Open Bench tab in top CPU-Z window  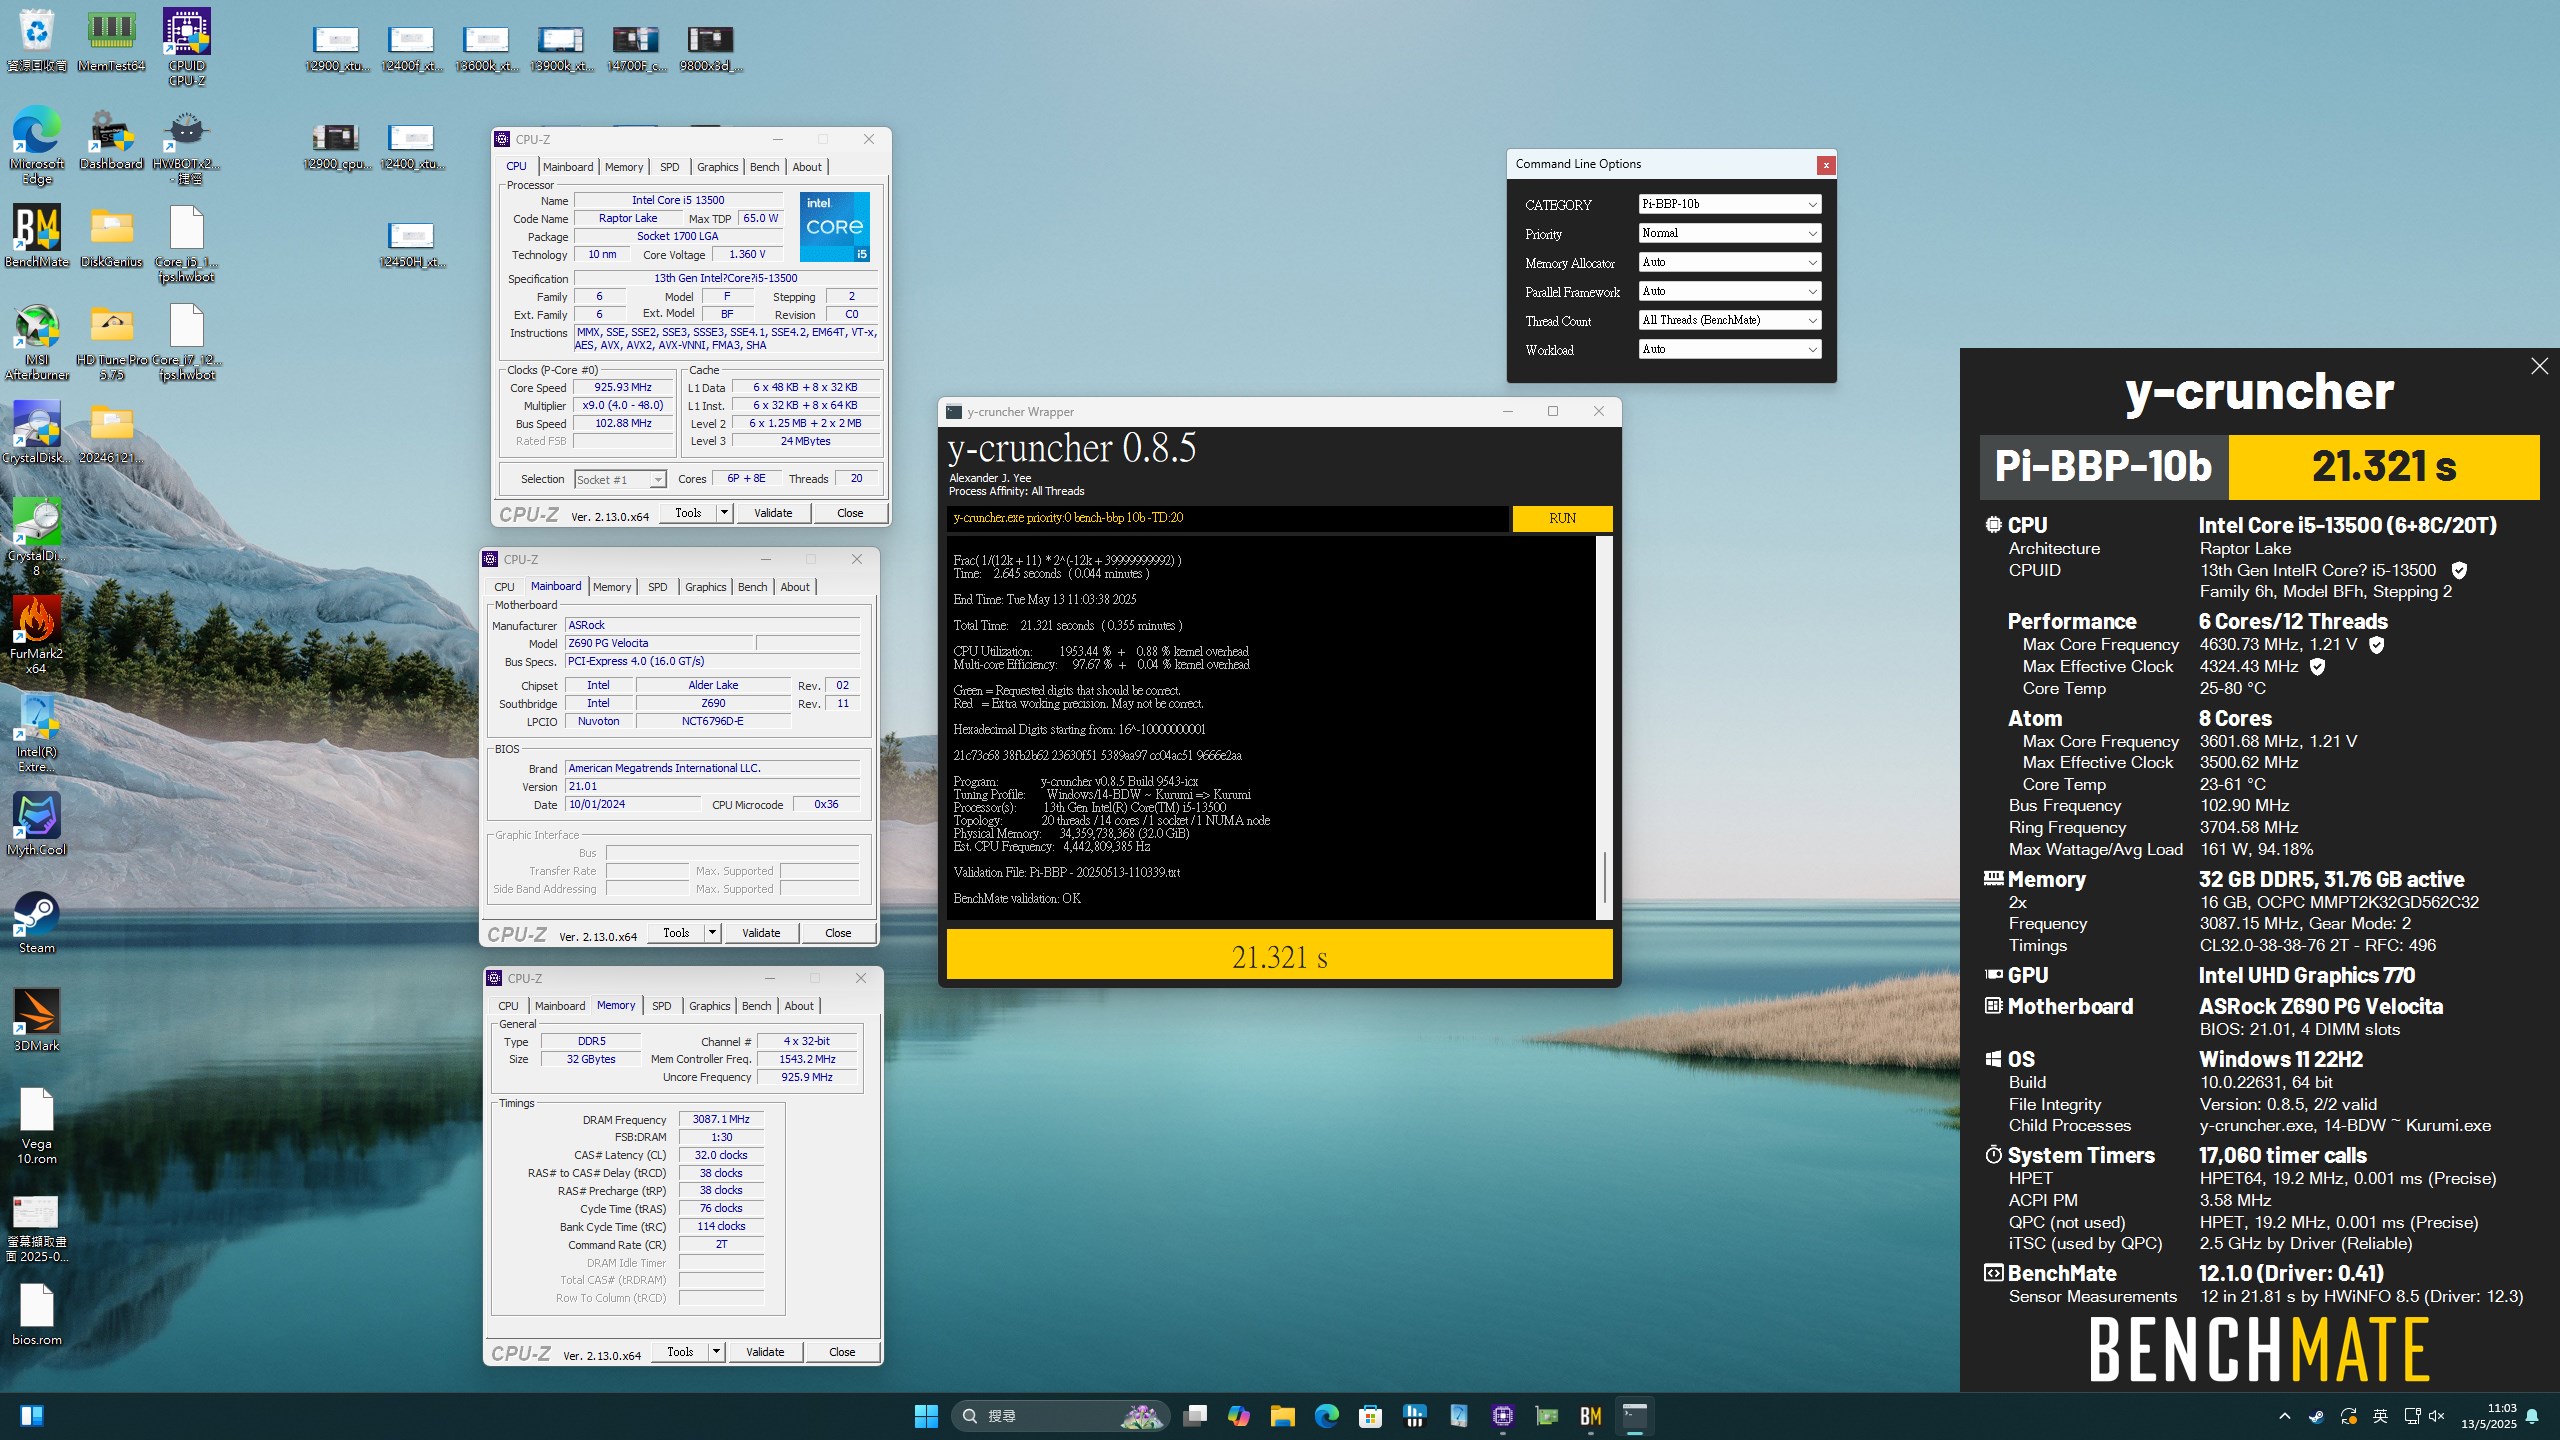(764, 167)
